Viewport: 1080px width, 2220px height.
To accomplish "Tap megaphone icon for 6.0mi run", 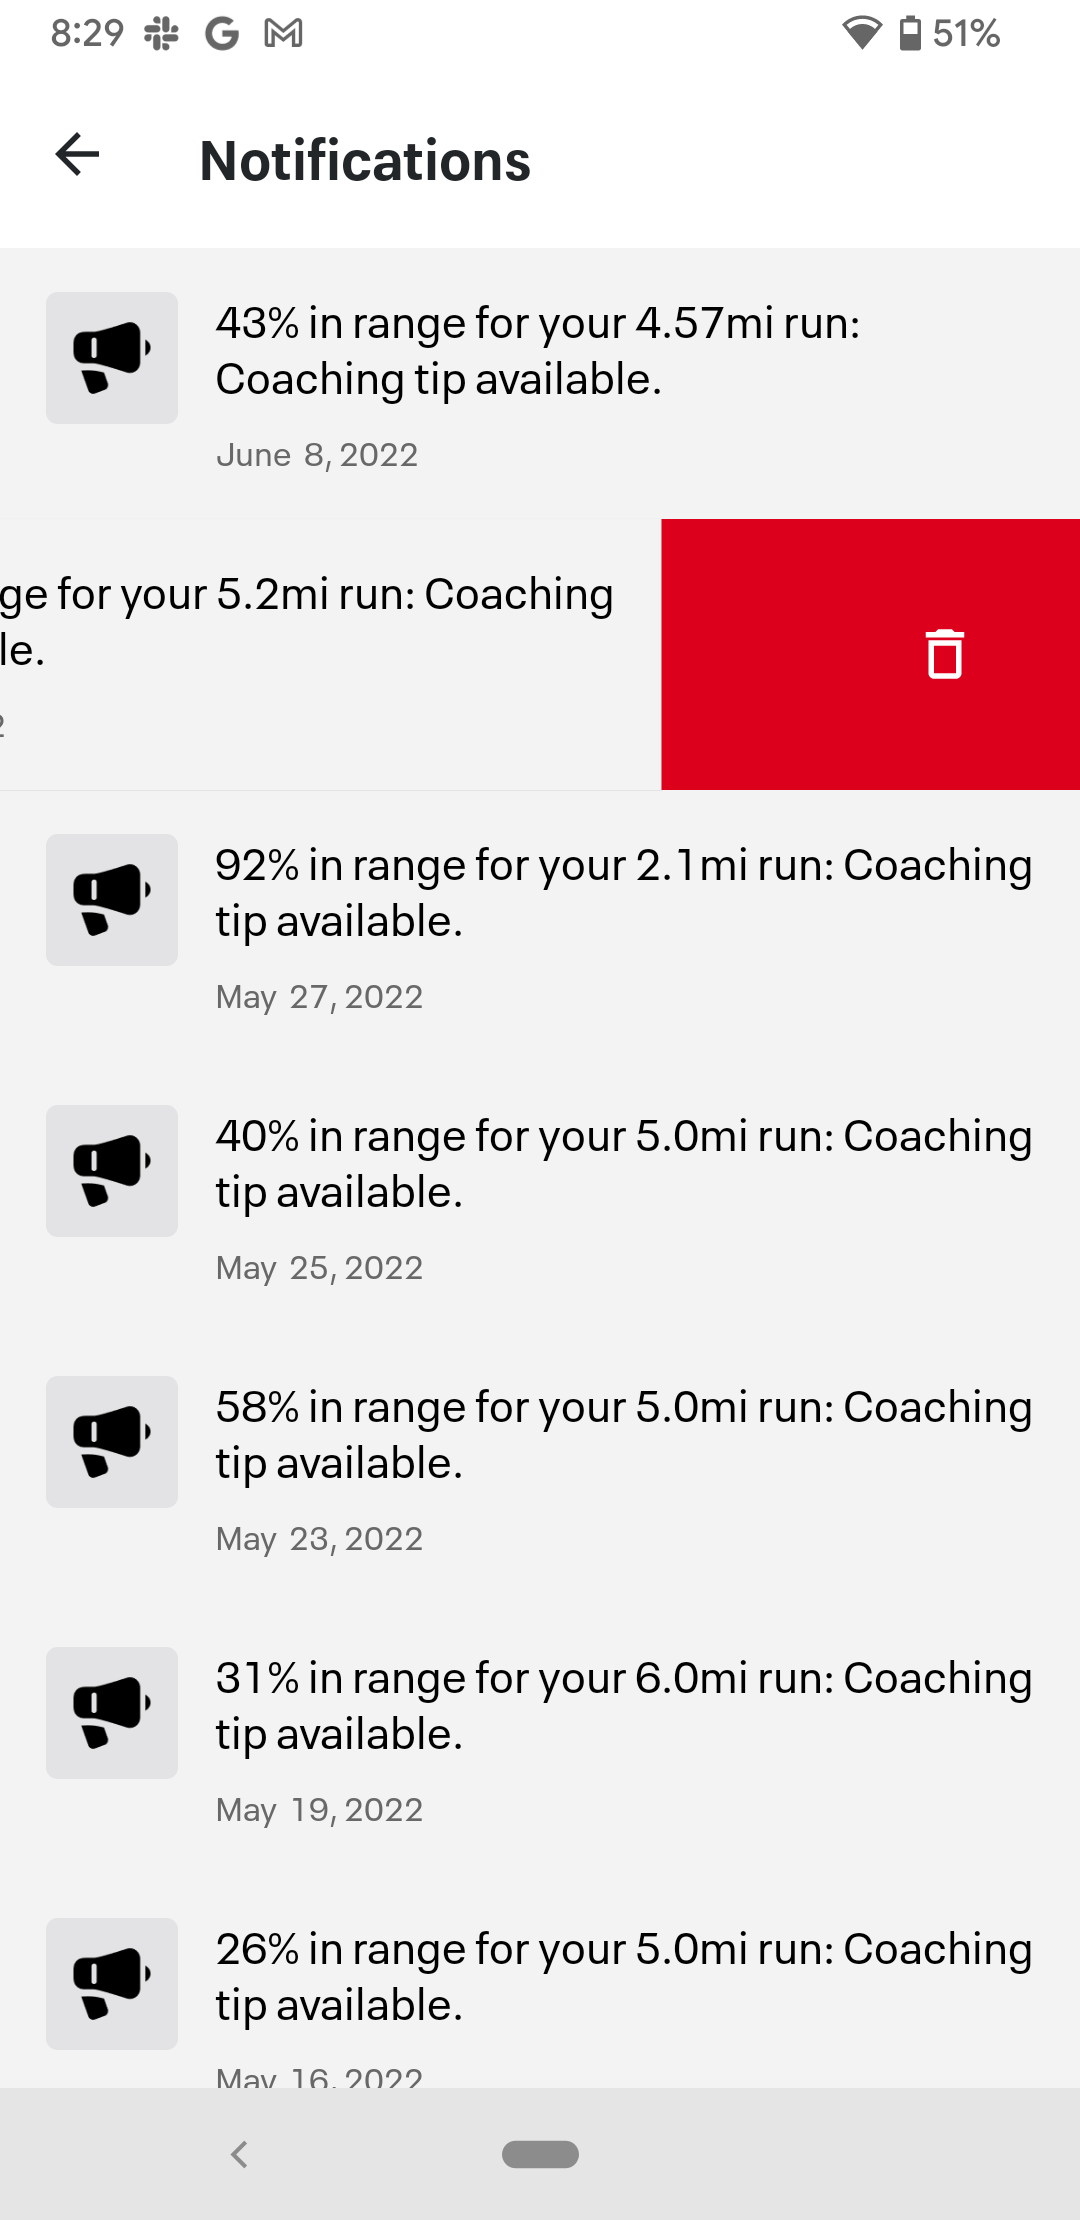I will coord(112,1713).
